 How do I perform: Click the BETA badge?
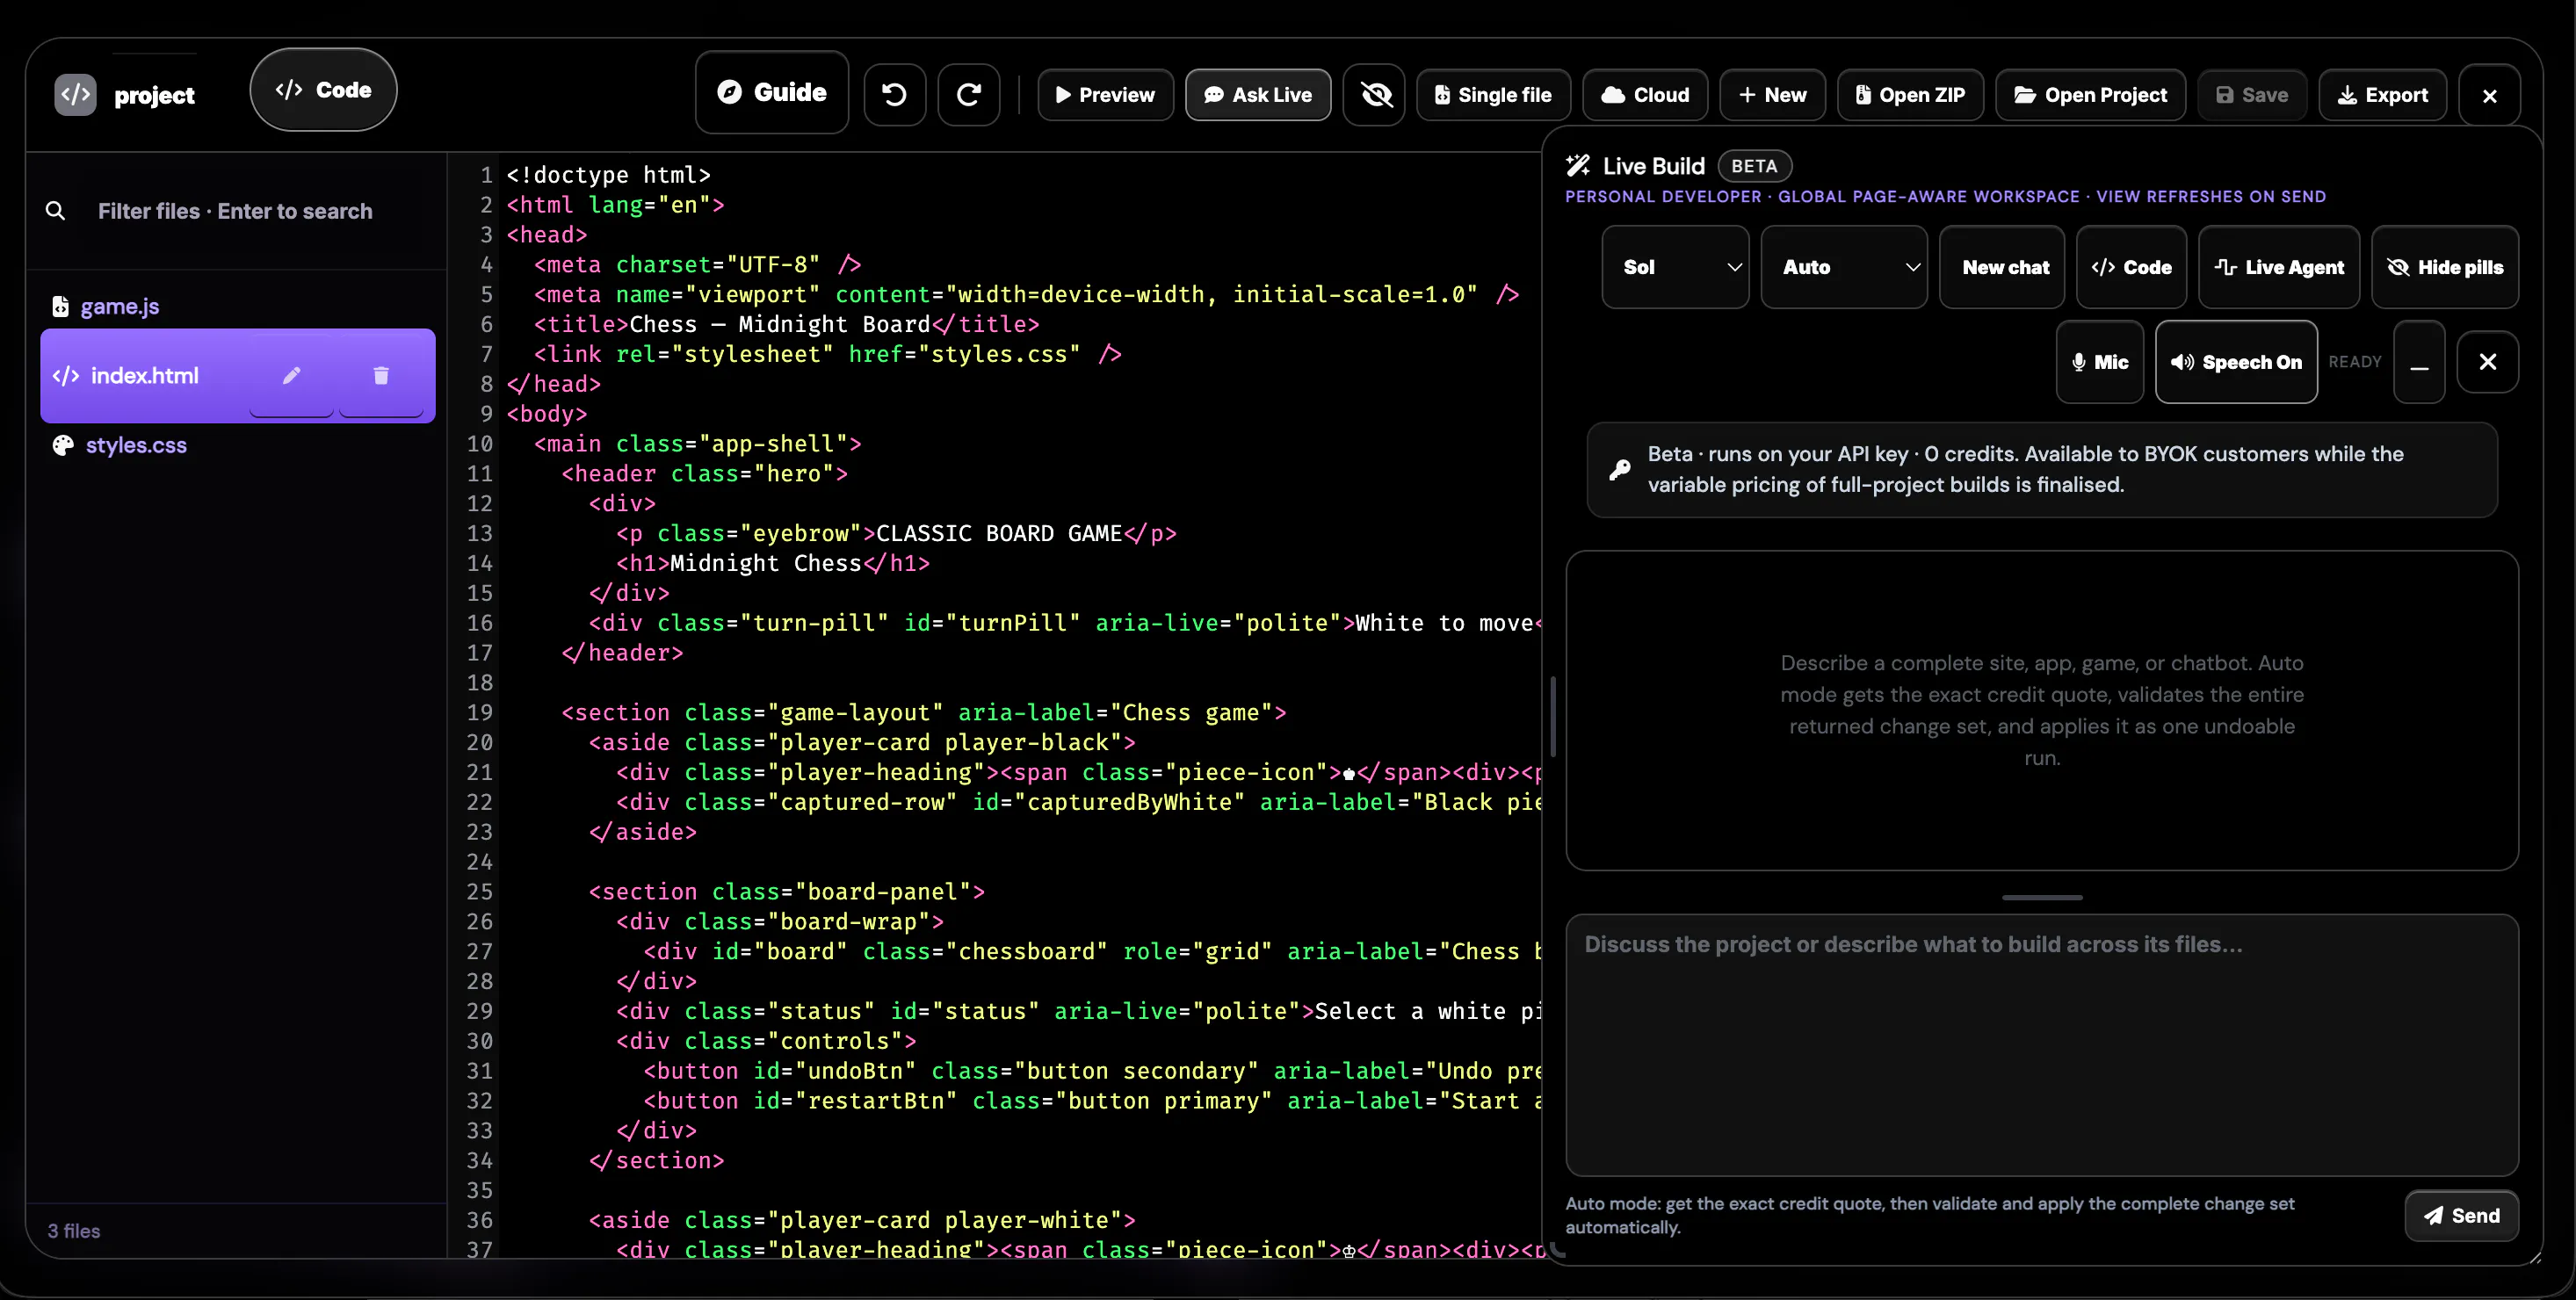[1754, 166]
